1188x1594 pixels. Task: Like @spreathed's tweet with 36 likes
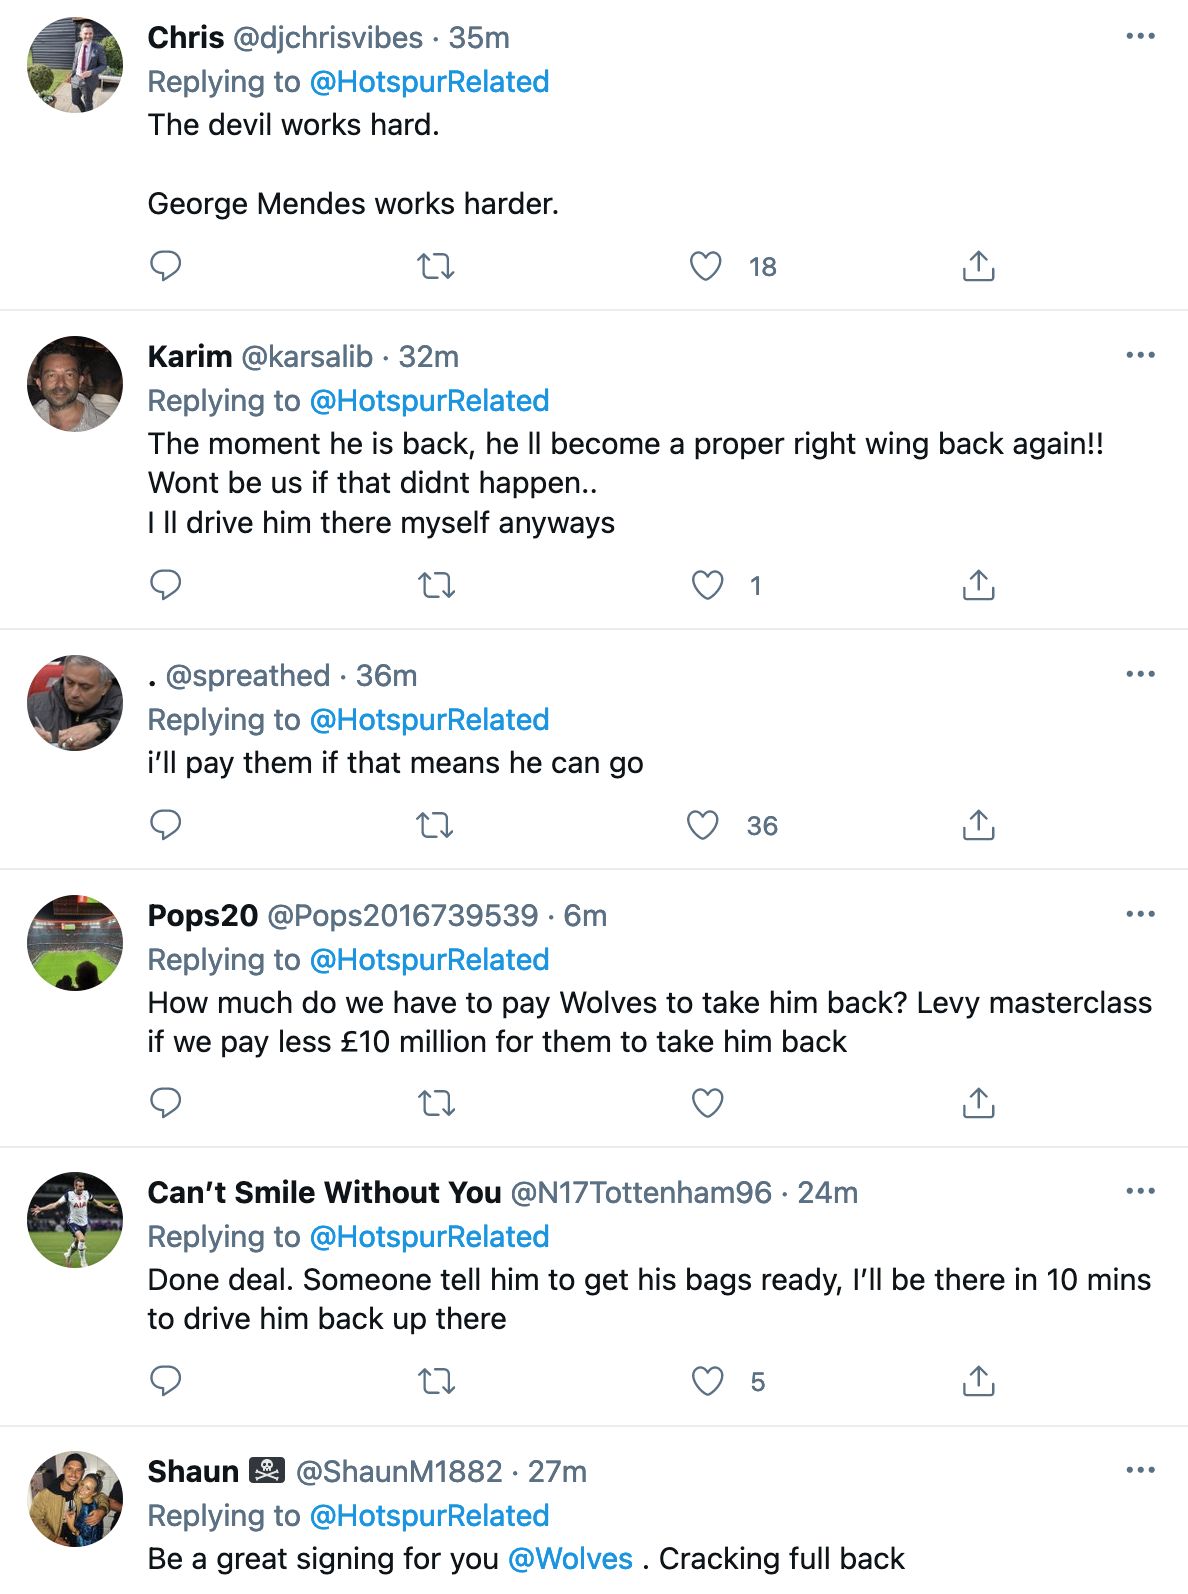pyautogui.click(x=703, y=825)
